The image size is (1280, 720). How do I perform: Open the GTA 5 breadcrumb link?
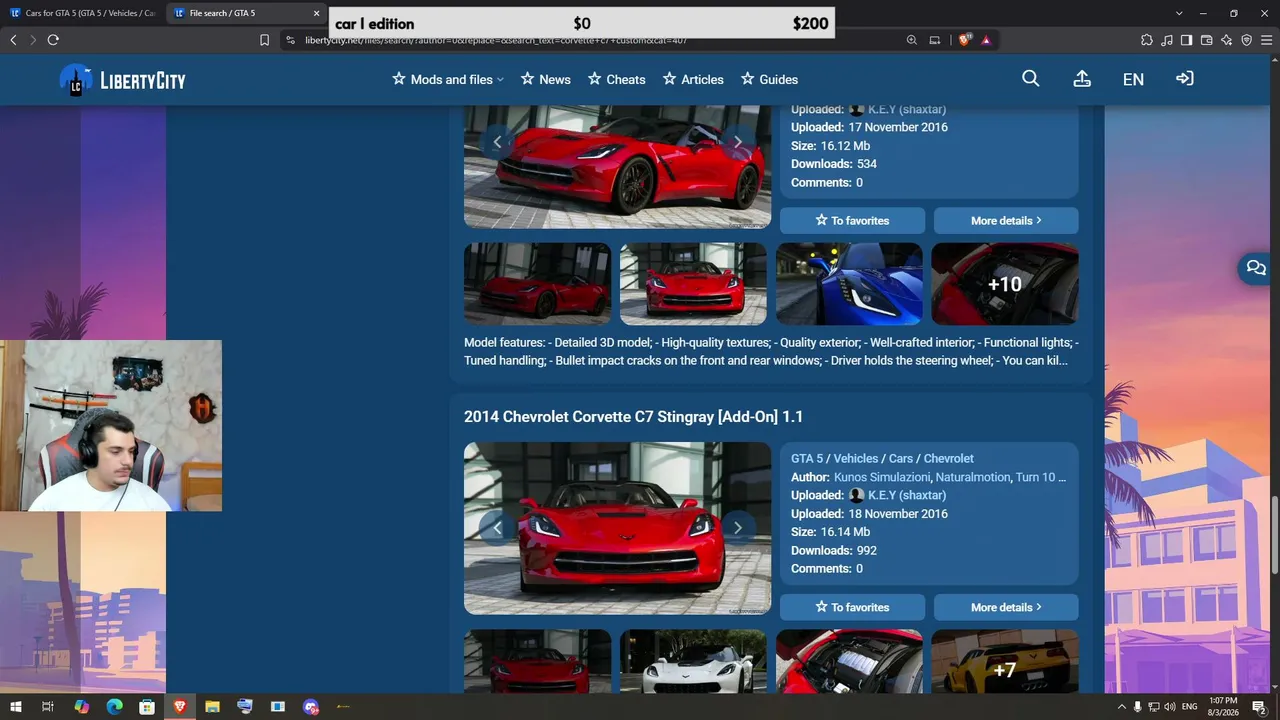807,458
